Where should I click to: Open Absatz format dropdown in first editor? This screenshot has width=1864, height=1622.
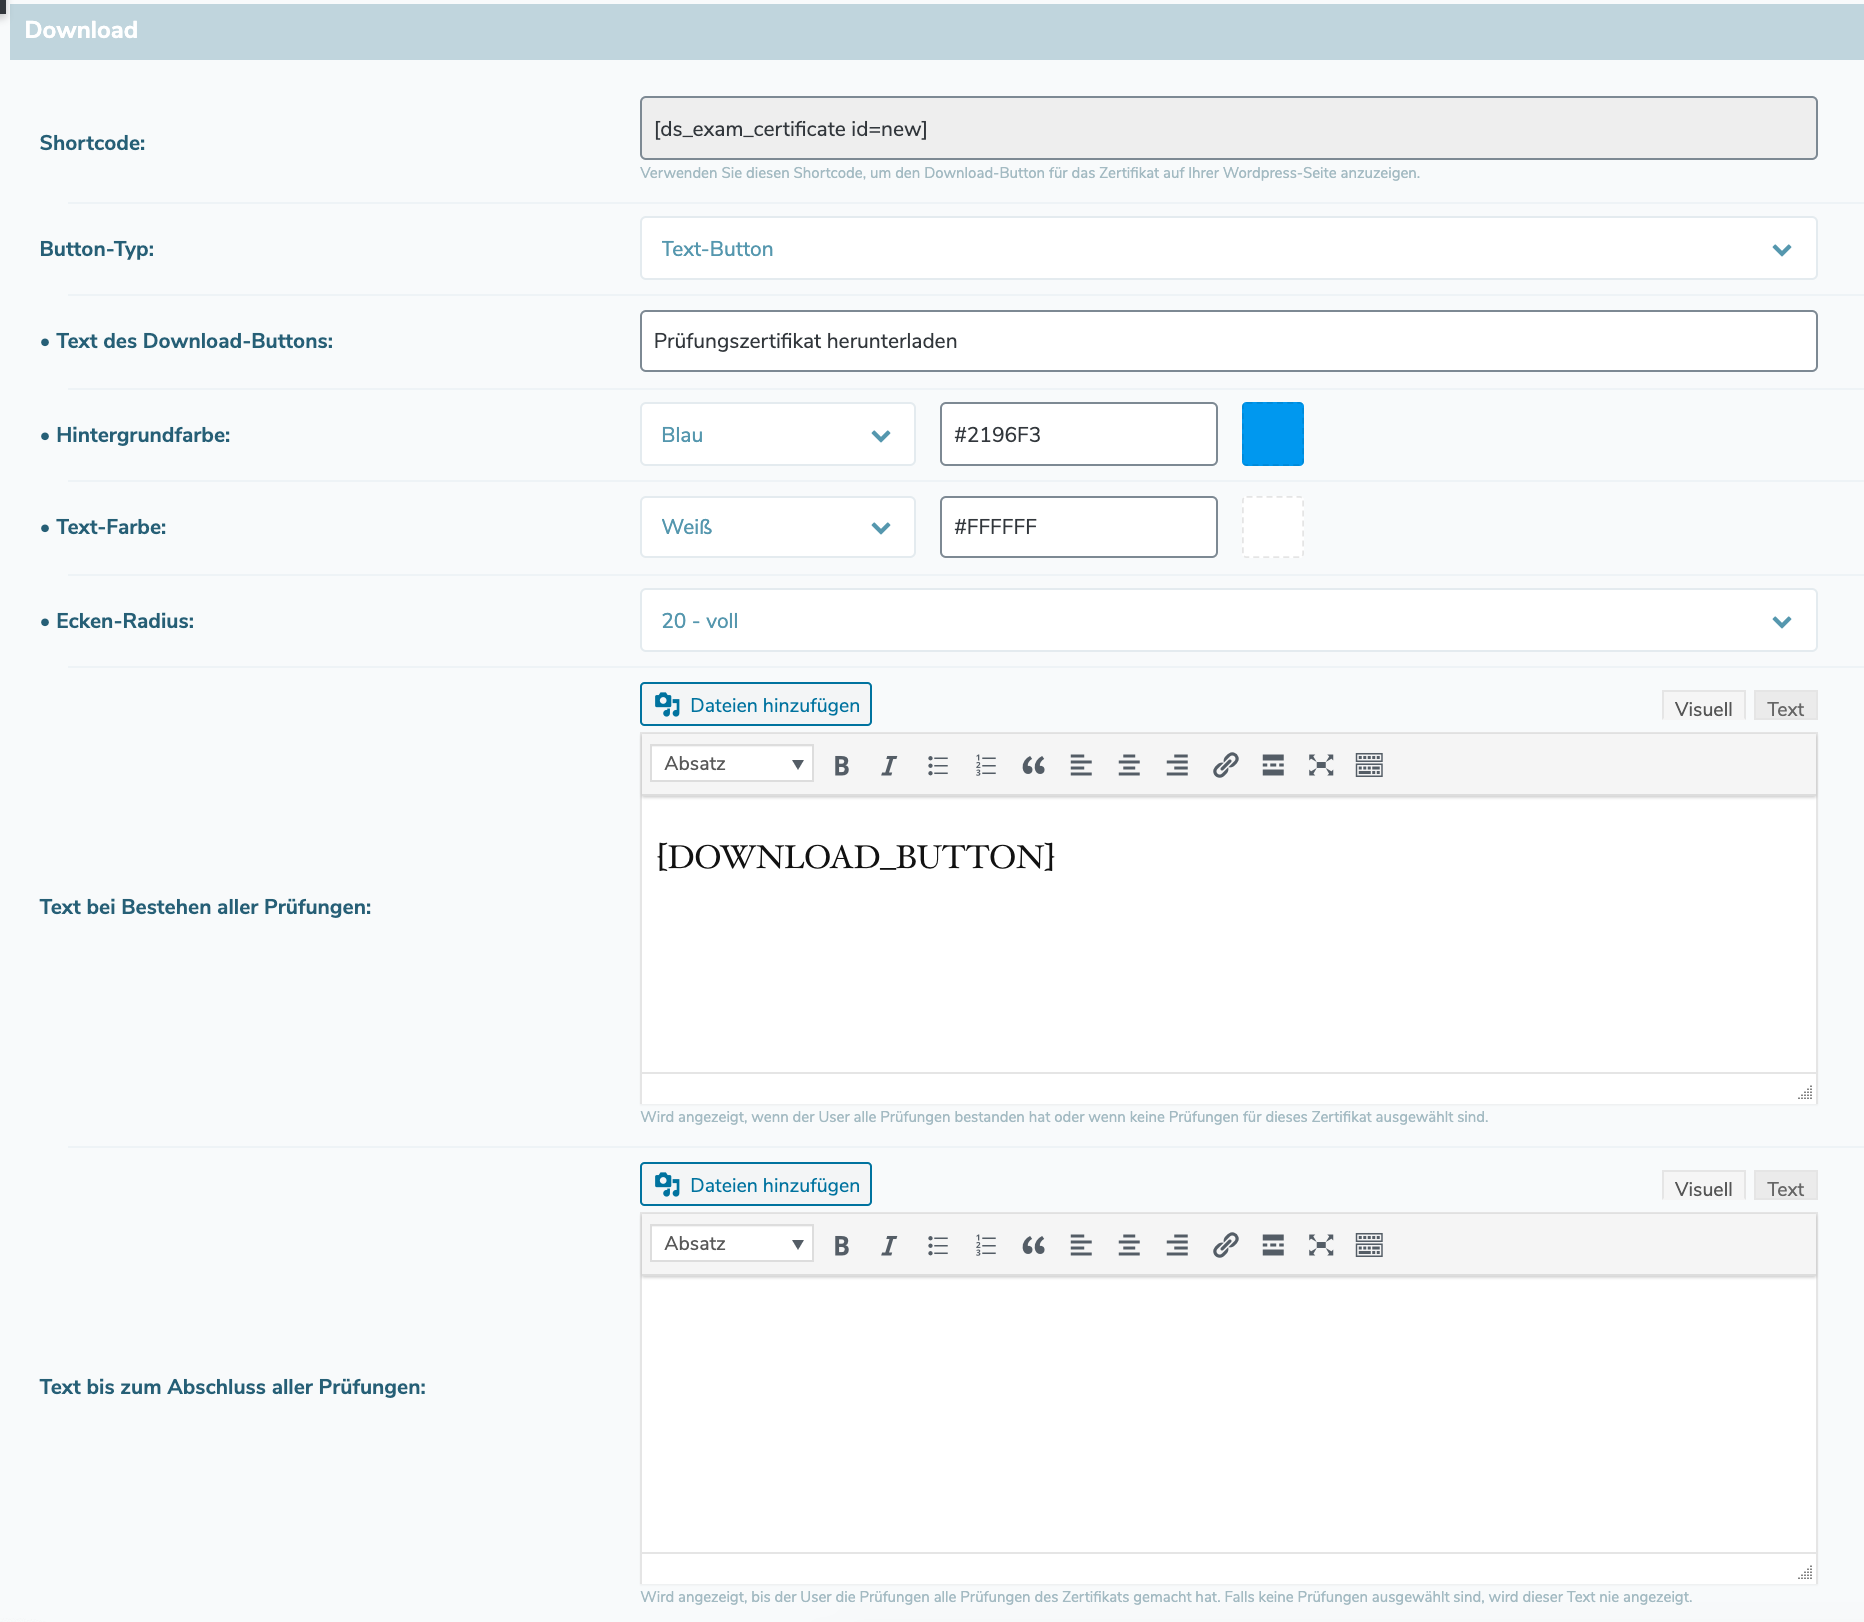732,764
